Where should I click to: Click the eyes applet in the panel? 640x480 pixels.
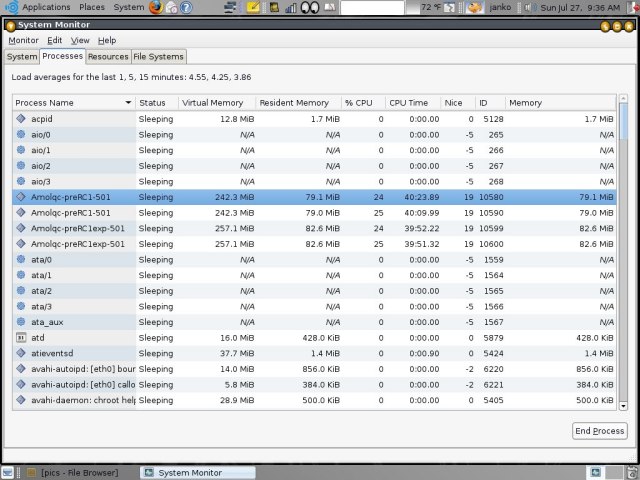pyautogui.click(x=310, y=7)
